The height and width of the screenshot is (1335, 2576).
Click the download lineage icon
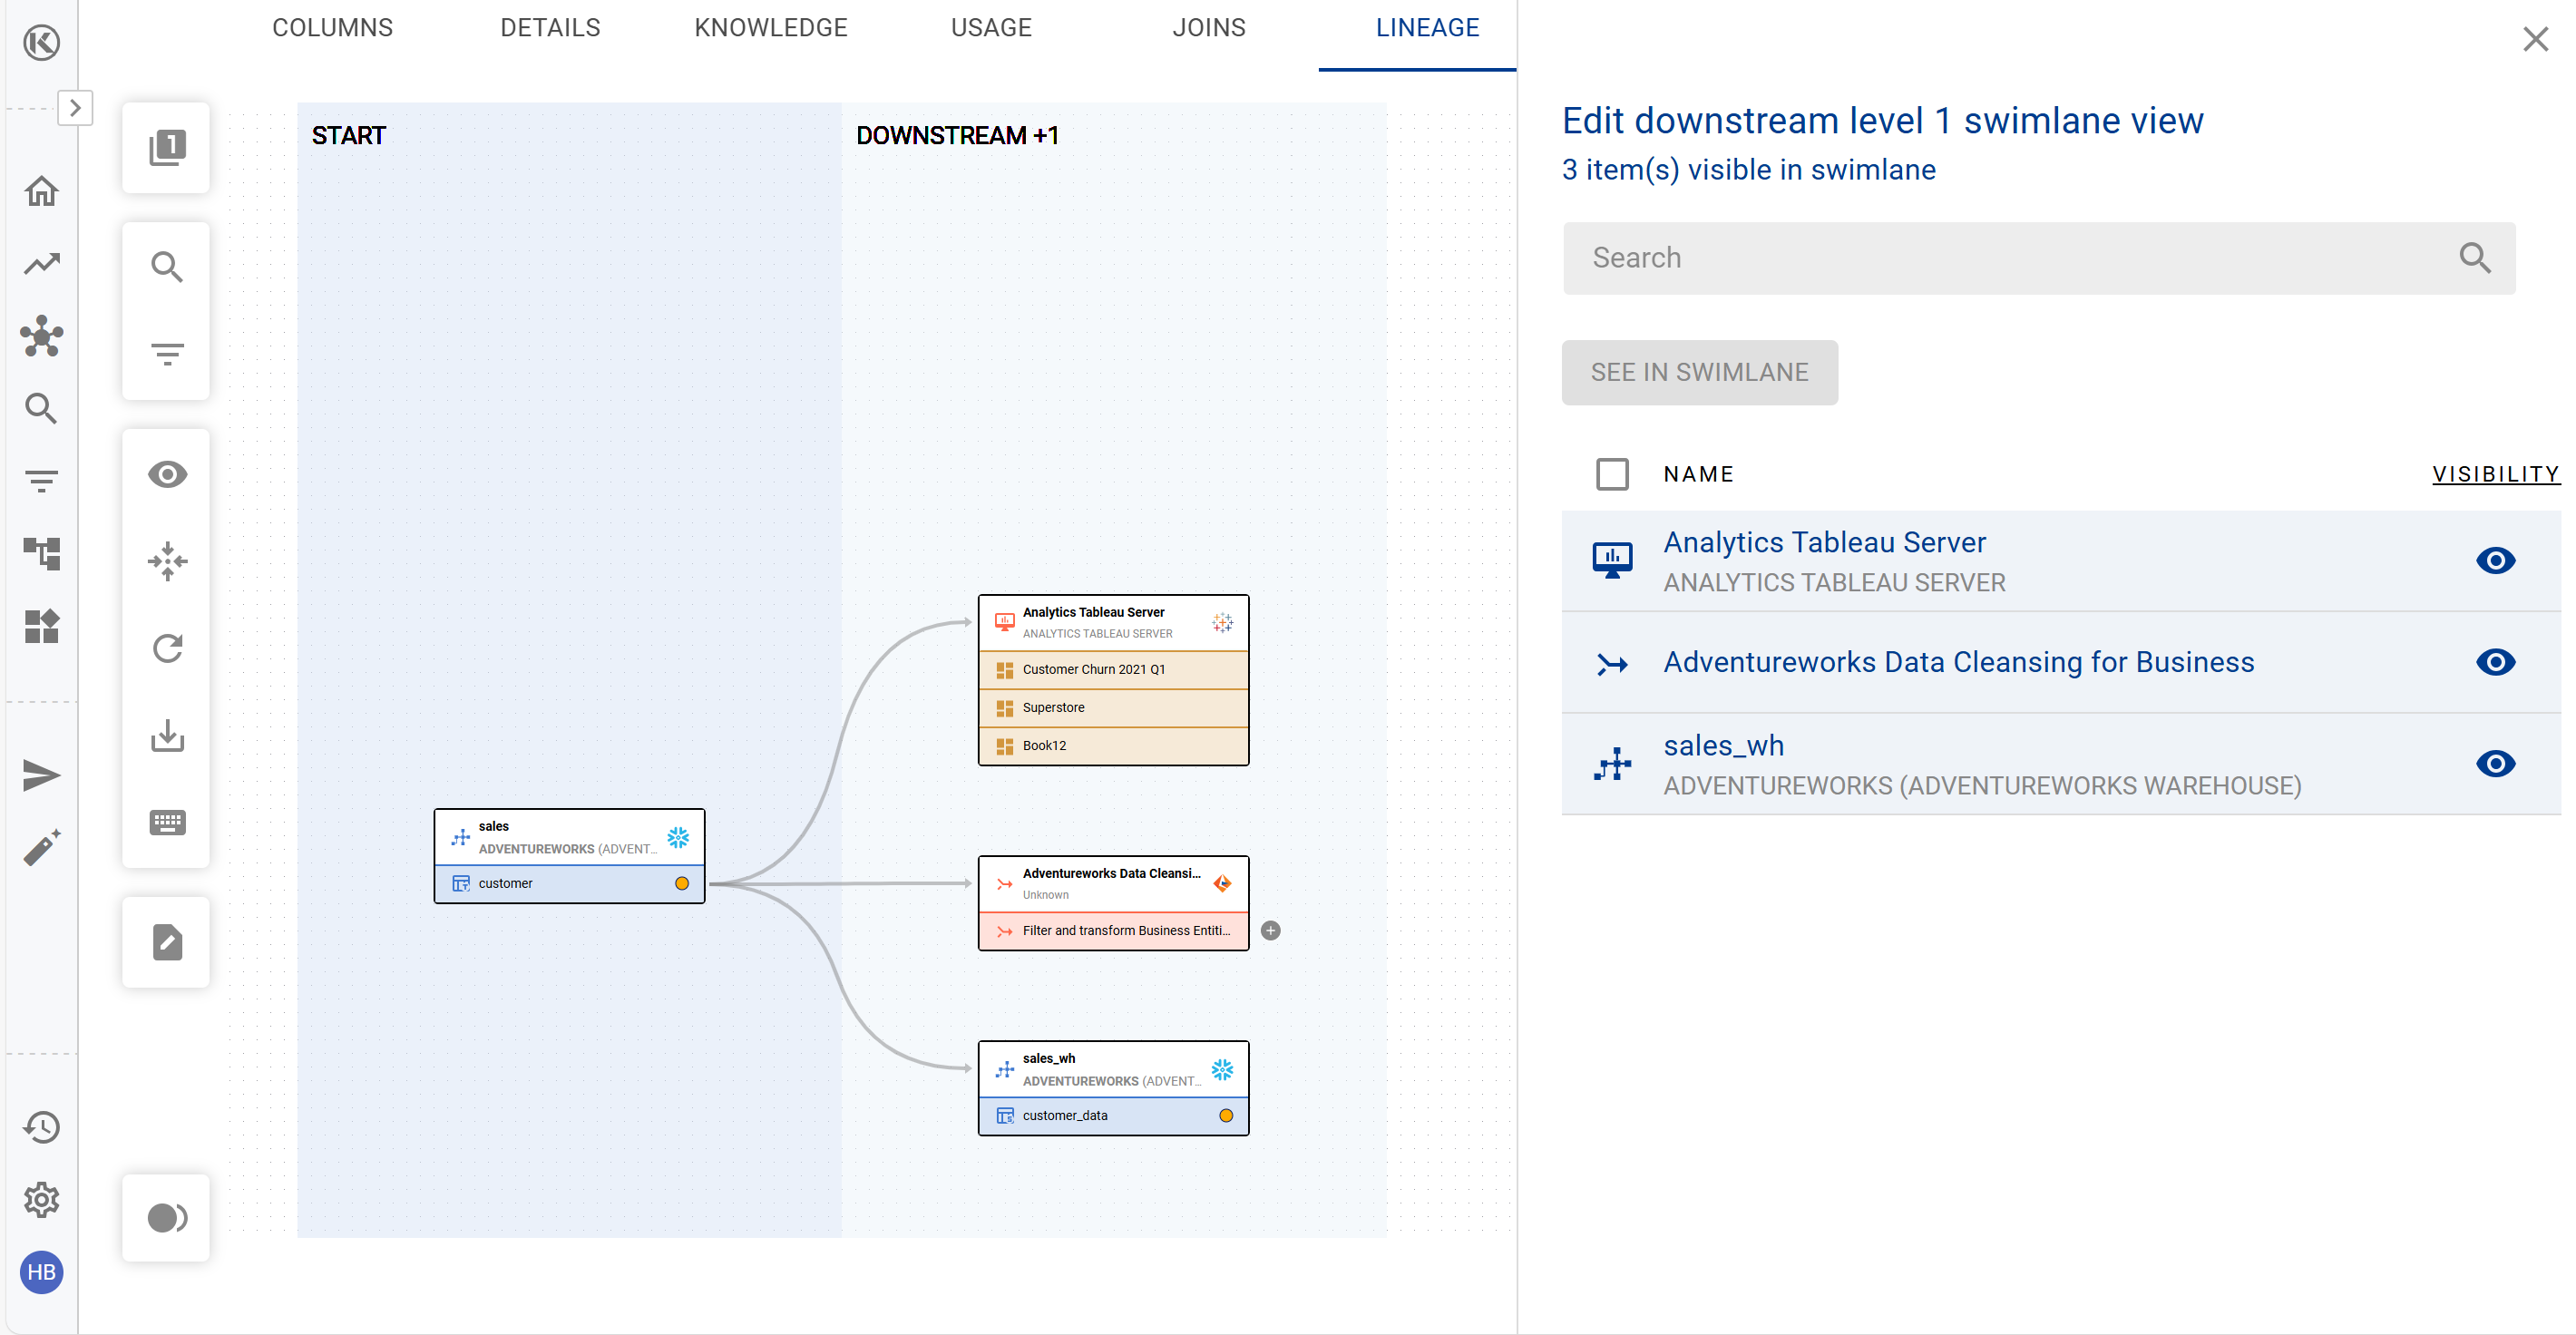tap(167, 735)
